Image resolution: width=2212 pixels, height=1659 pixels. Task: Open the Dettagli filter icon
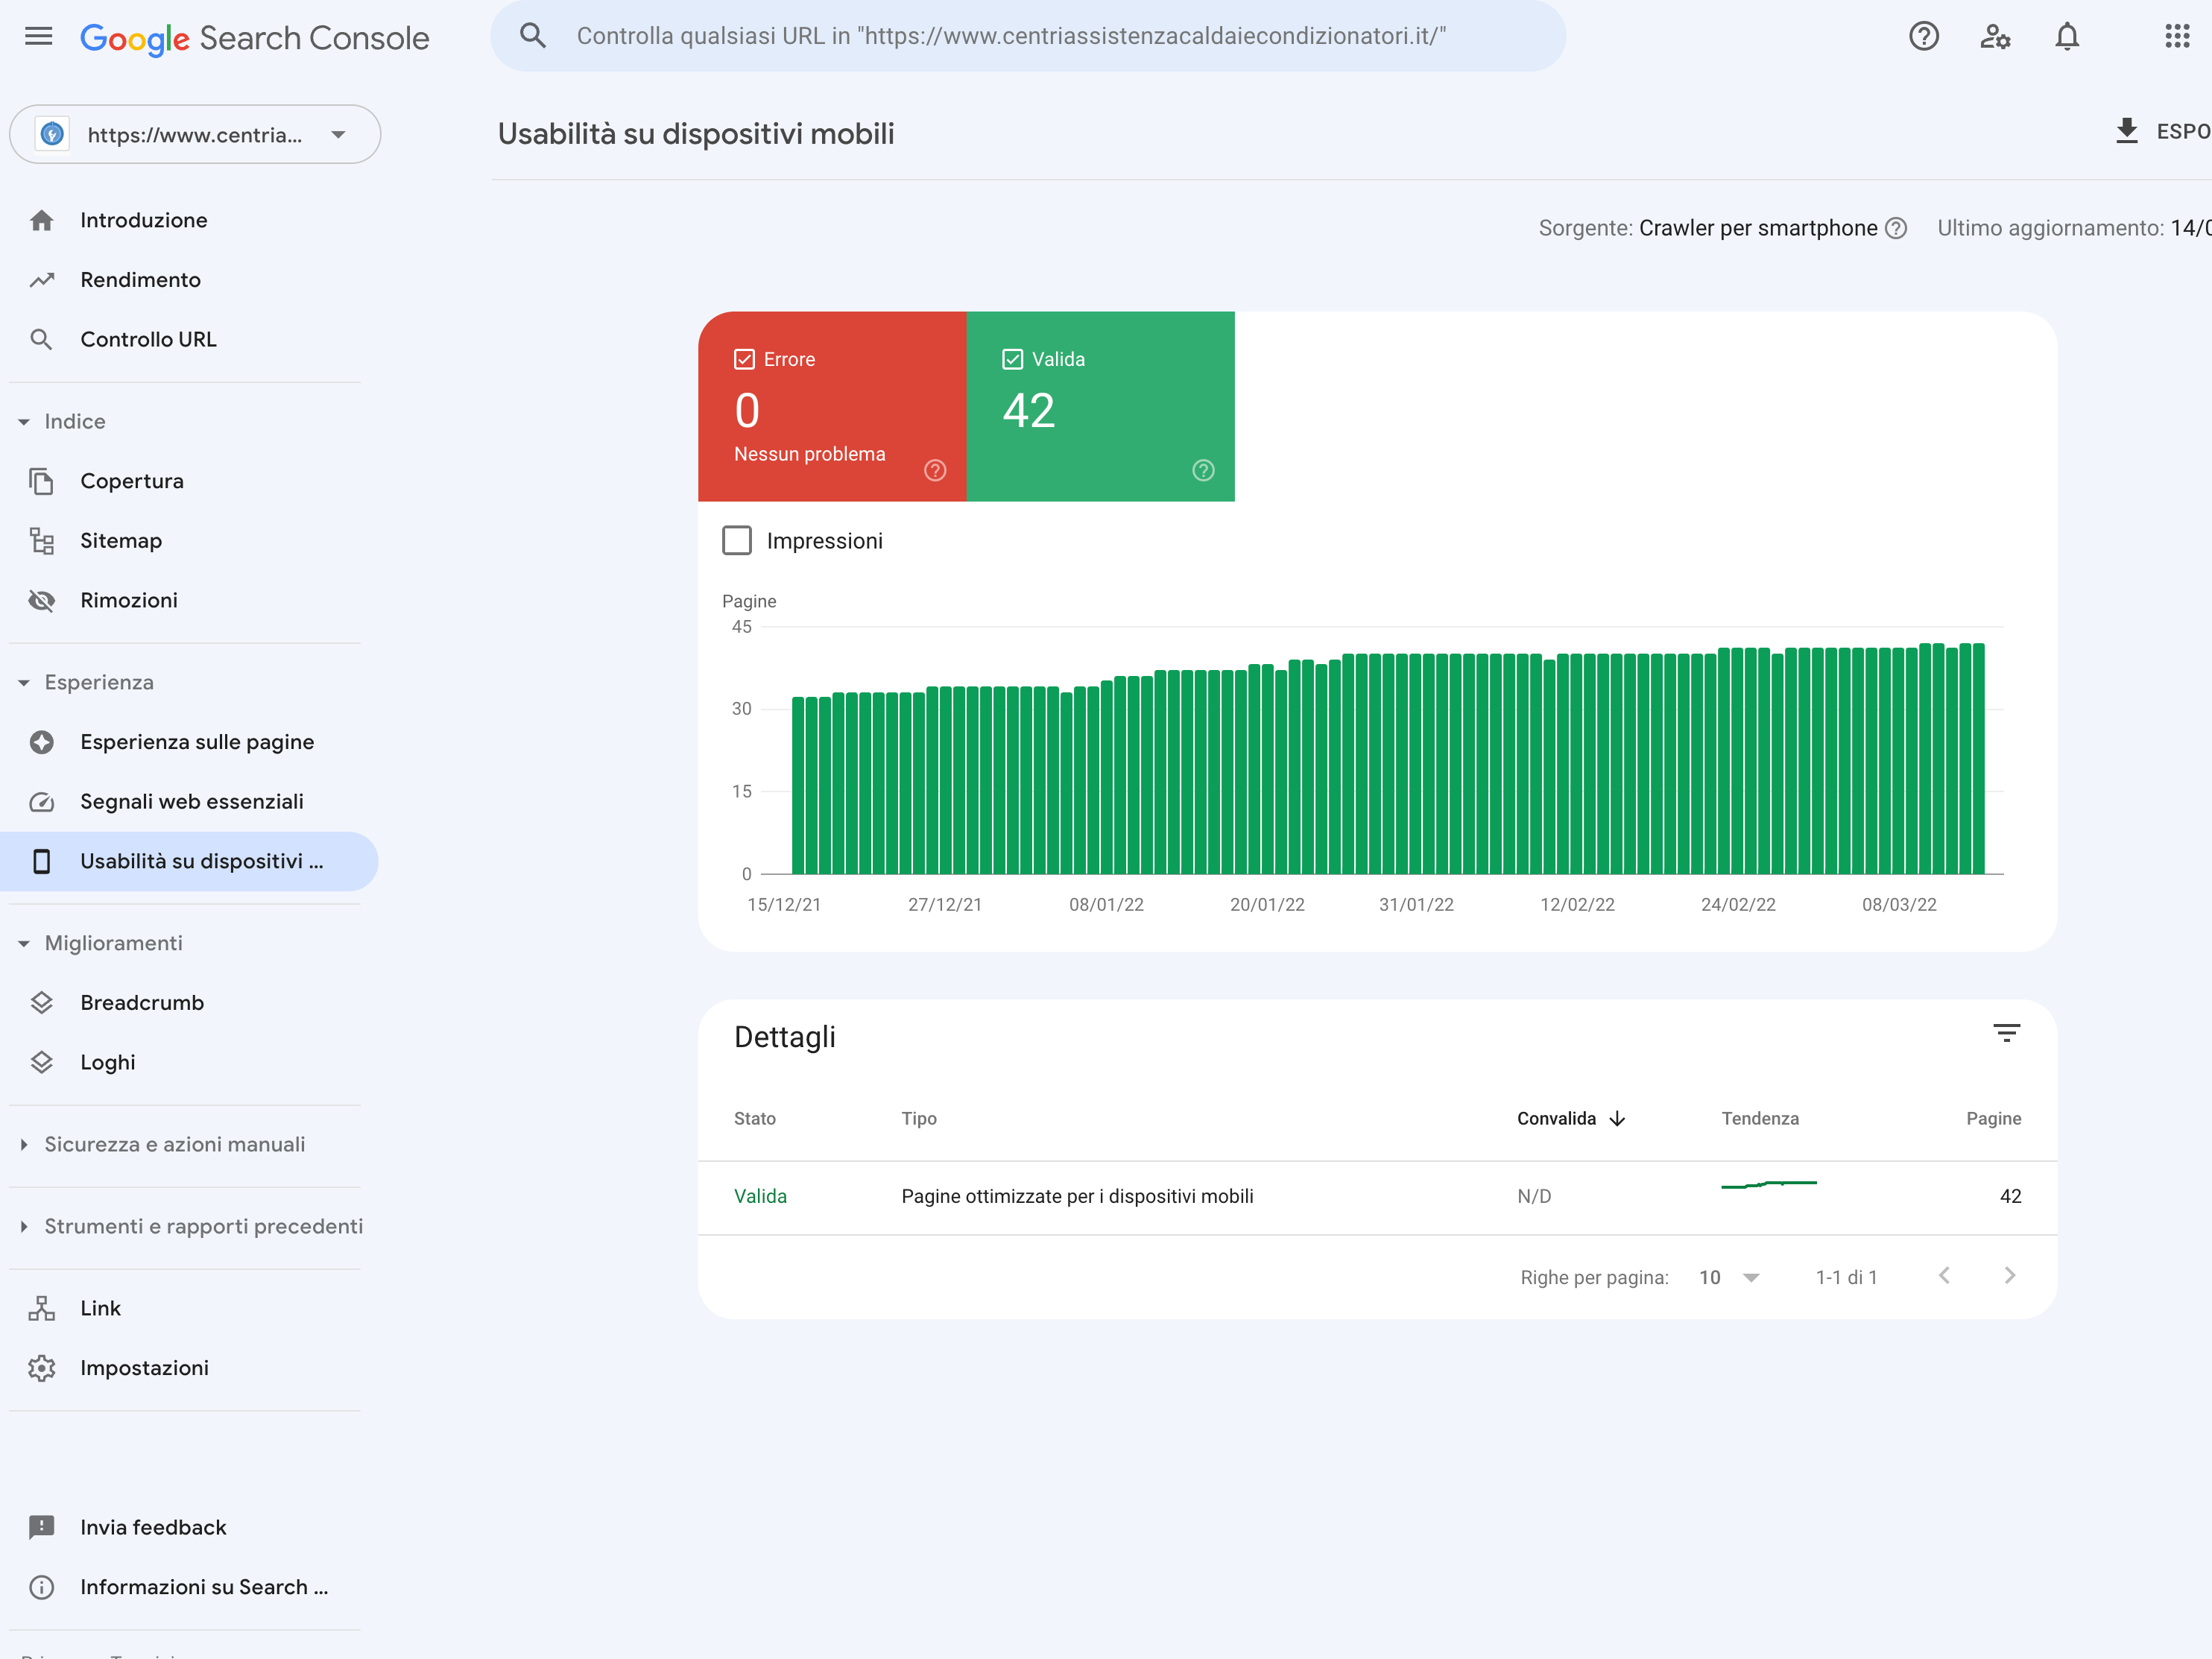2006,1033
